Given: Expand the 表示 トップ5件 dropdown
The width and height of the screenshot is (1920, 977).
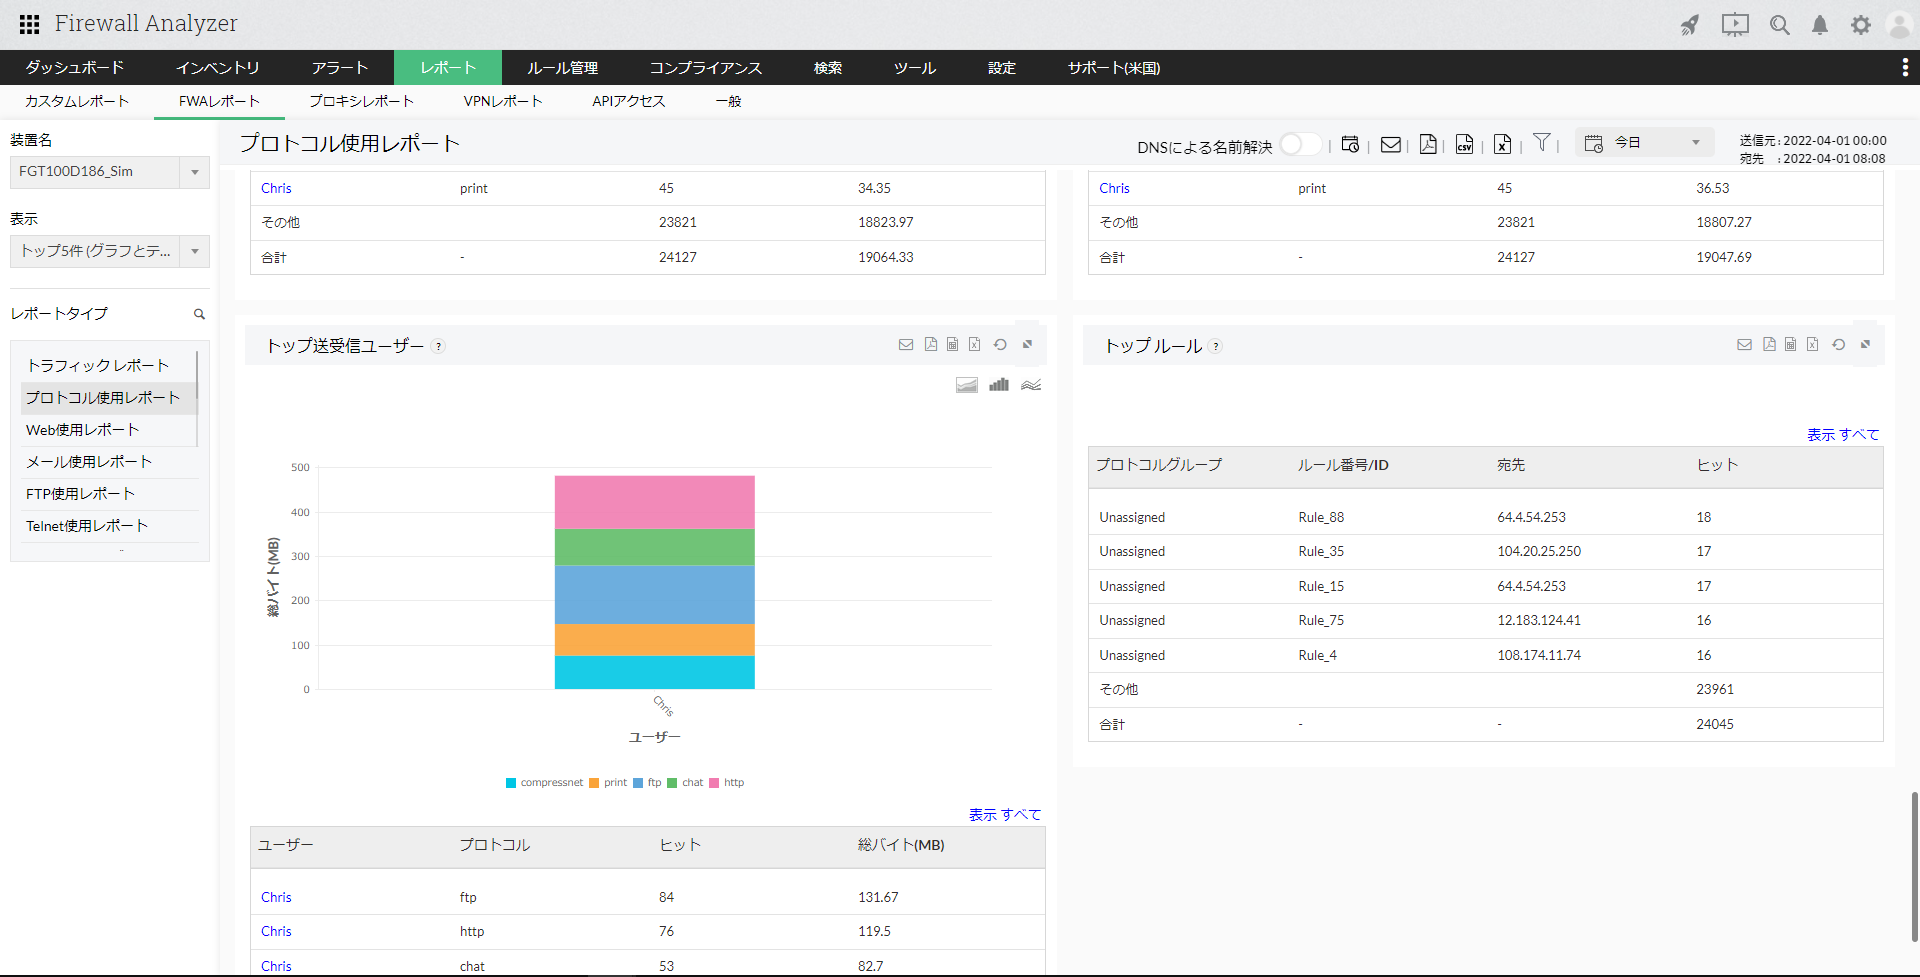Looking at the screenshot, I should point(109,251).
